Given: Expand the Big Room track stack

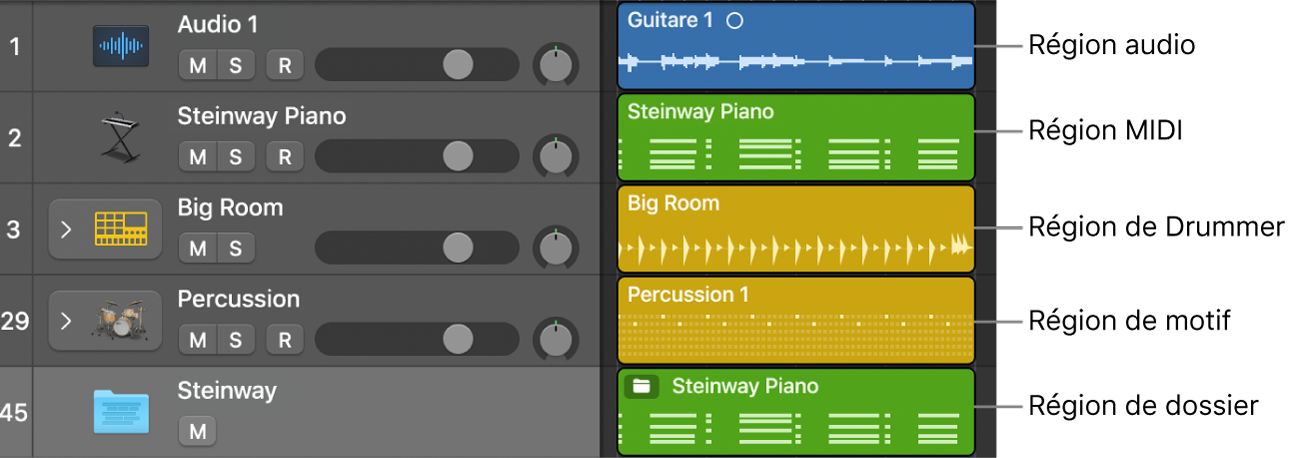Looking at the screenshot, I should pos(67,229).
